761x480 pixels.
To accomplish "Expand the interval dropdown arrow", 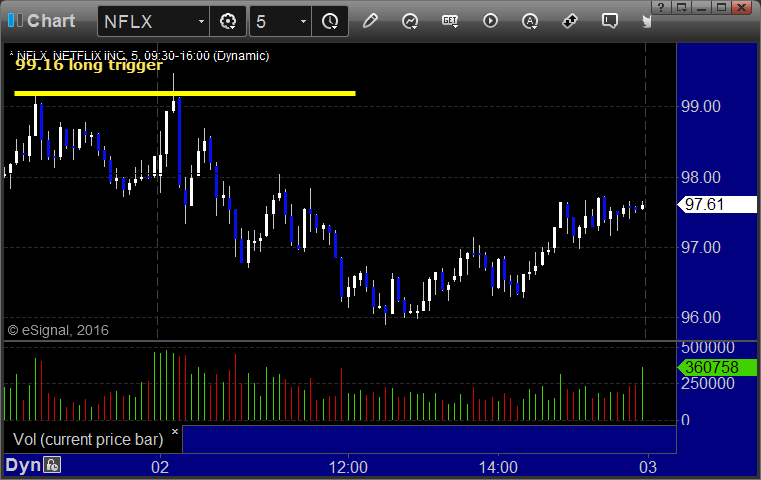I will pyautogui.click(x=303, y=21).
